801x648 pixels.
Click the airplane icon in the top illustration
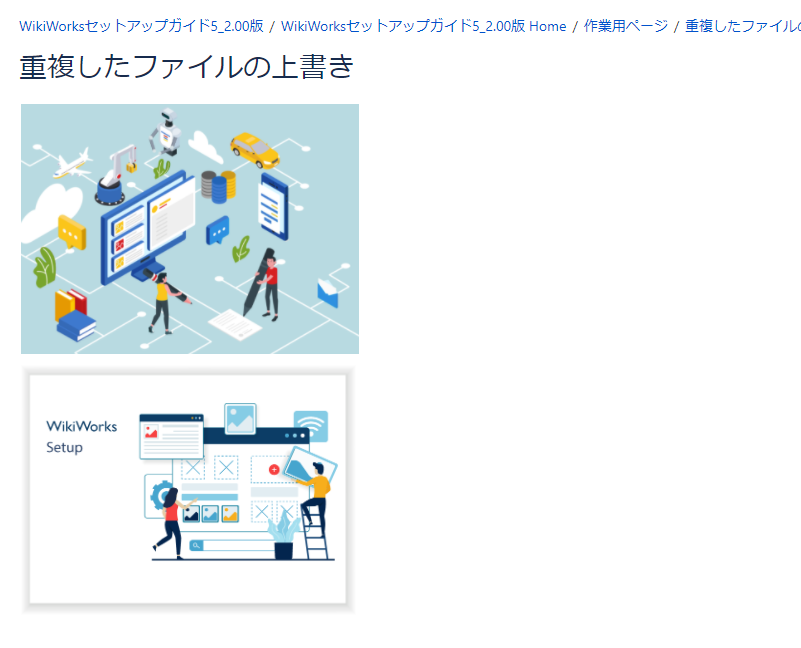click(x=72, y=164)
